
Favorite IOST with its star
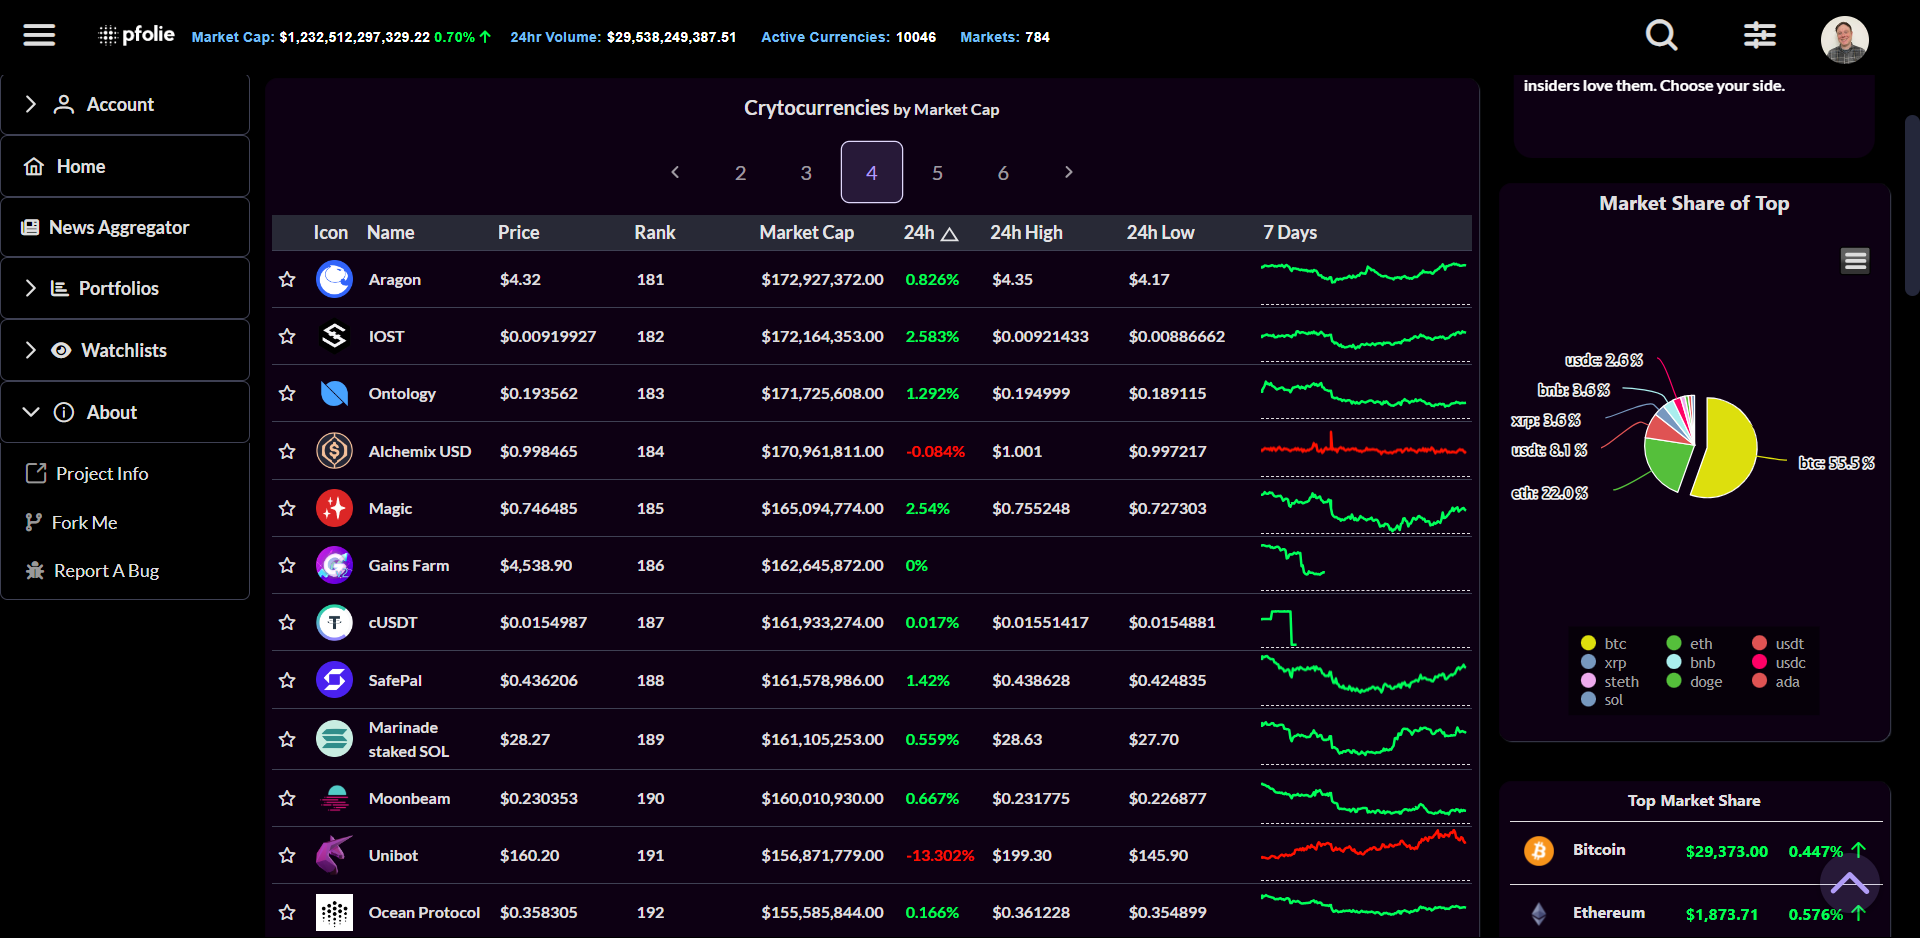click(287, 336)
